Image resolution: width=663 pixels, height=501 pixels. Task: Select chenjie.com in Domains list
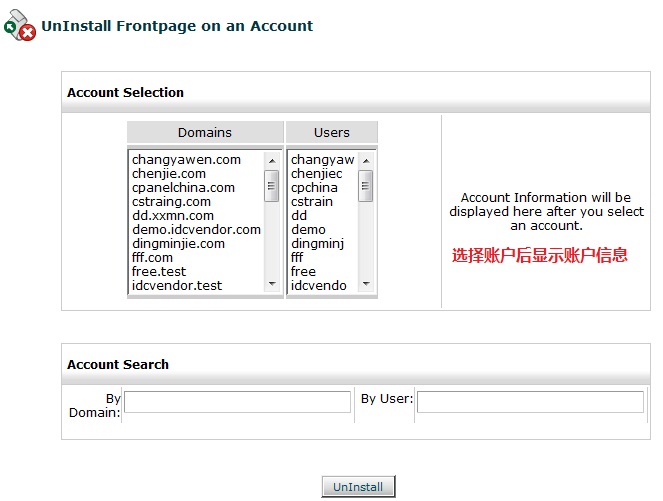point(169,174)
